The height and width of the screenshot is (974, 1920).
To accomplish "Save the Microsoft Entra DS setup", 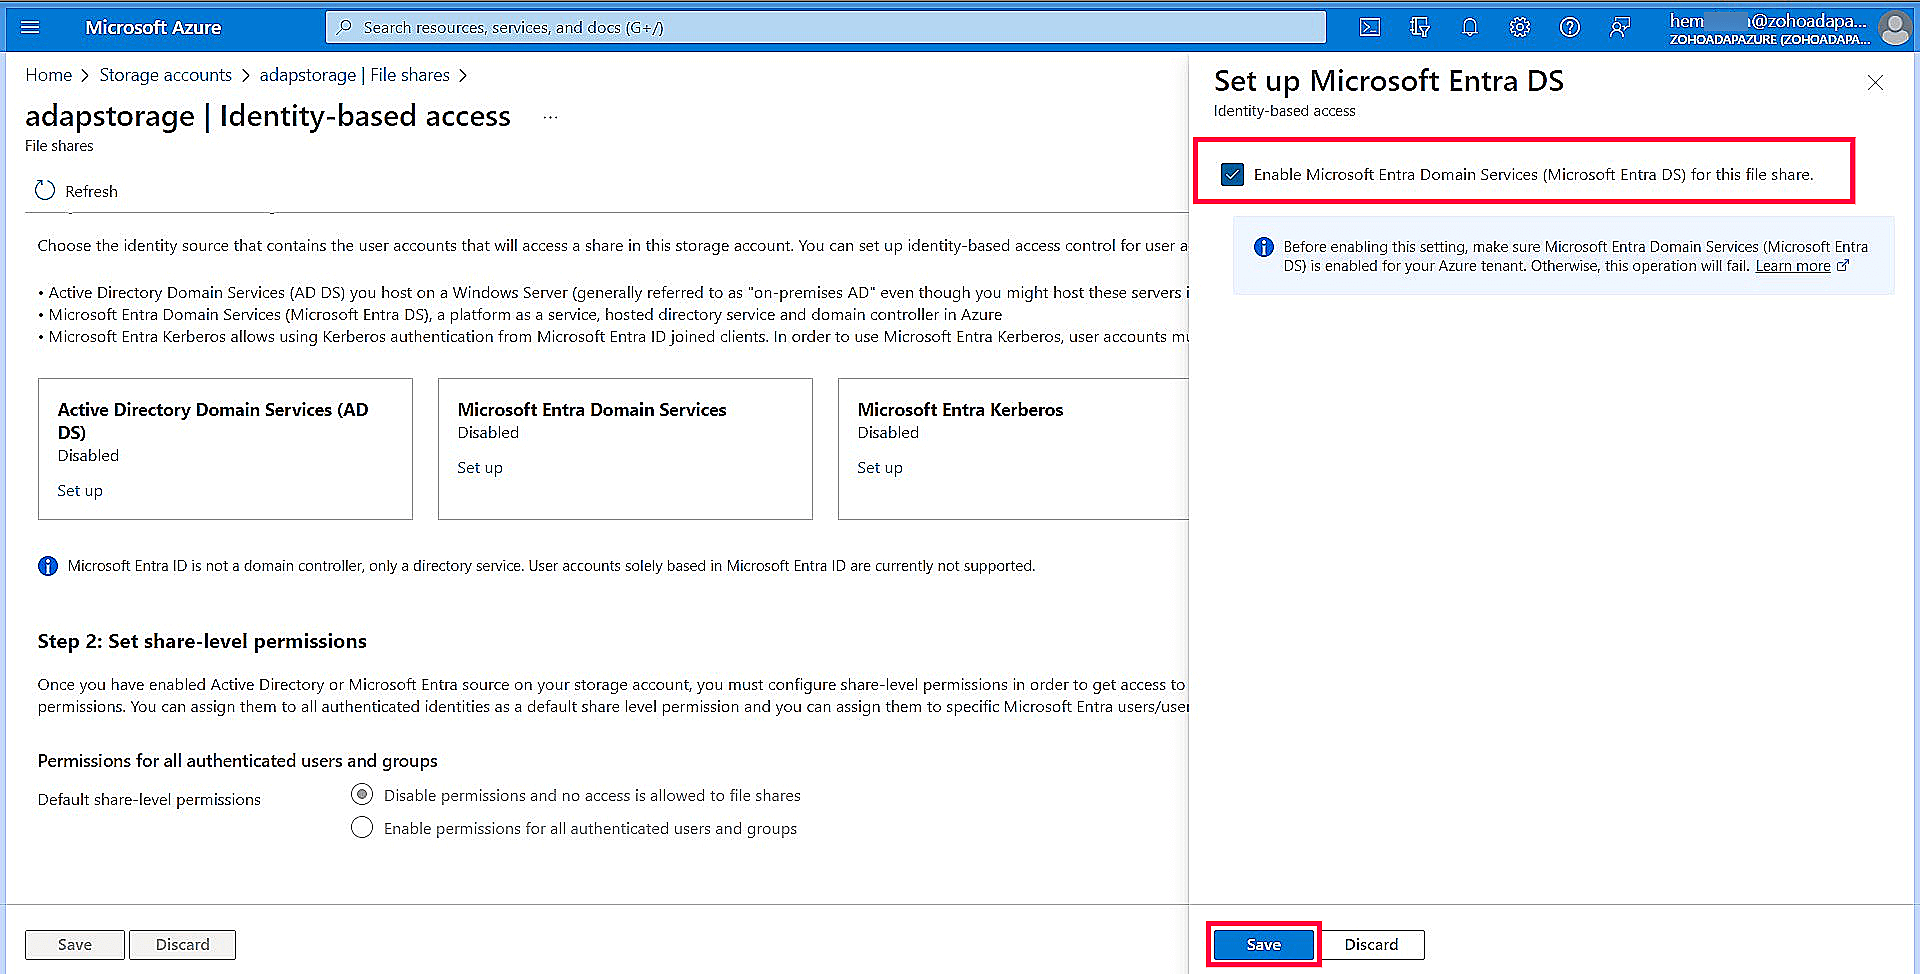I will click(1262, 944).
